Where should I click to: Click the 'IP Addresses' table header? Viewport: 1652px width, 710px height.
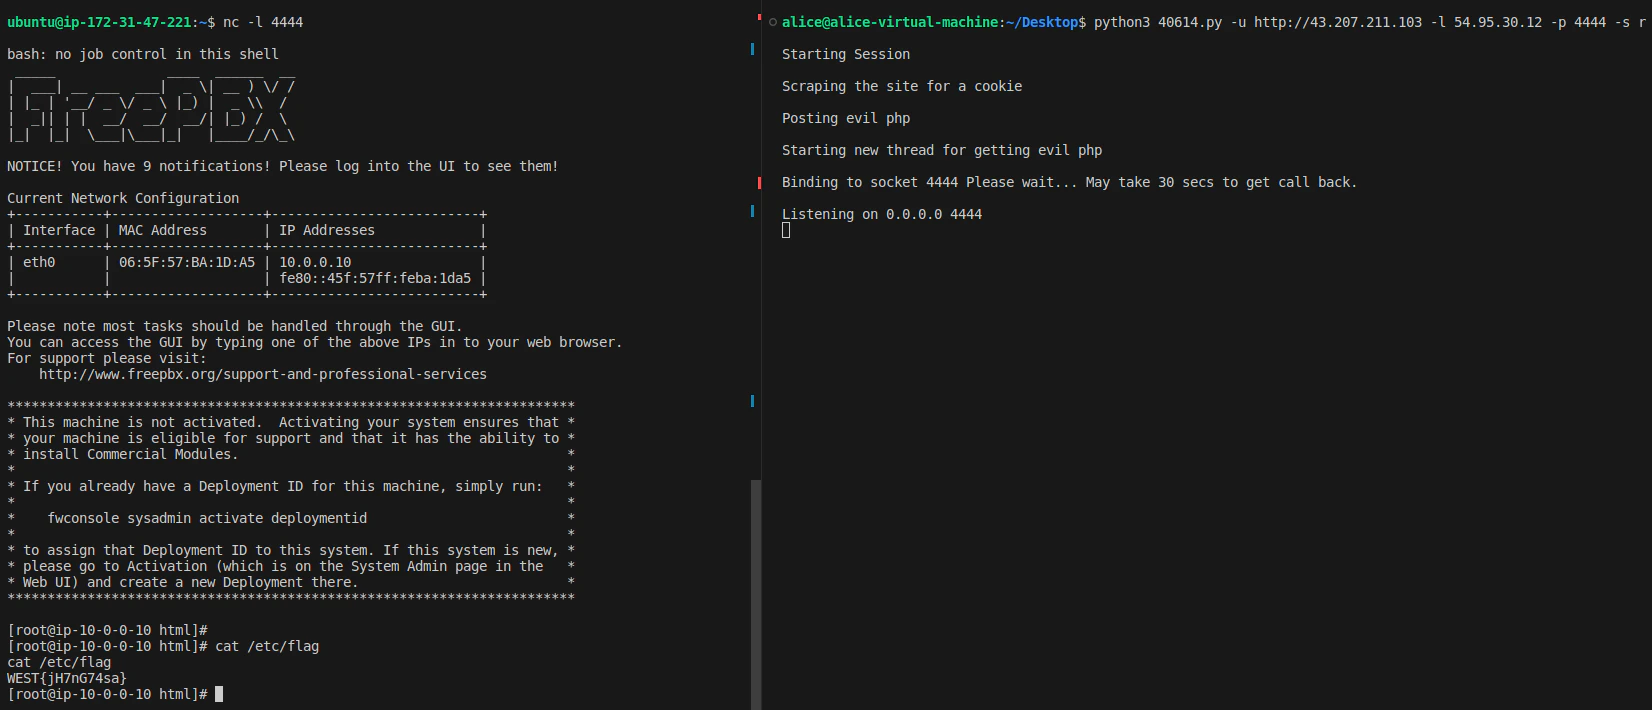[x=327, y=230]
